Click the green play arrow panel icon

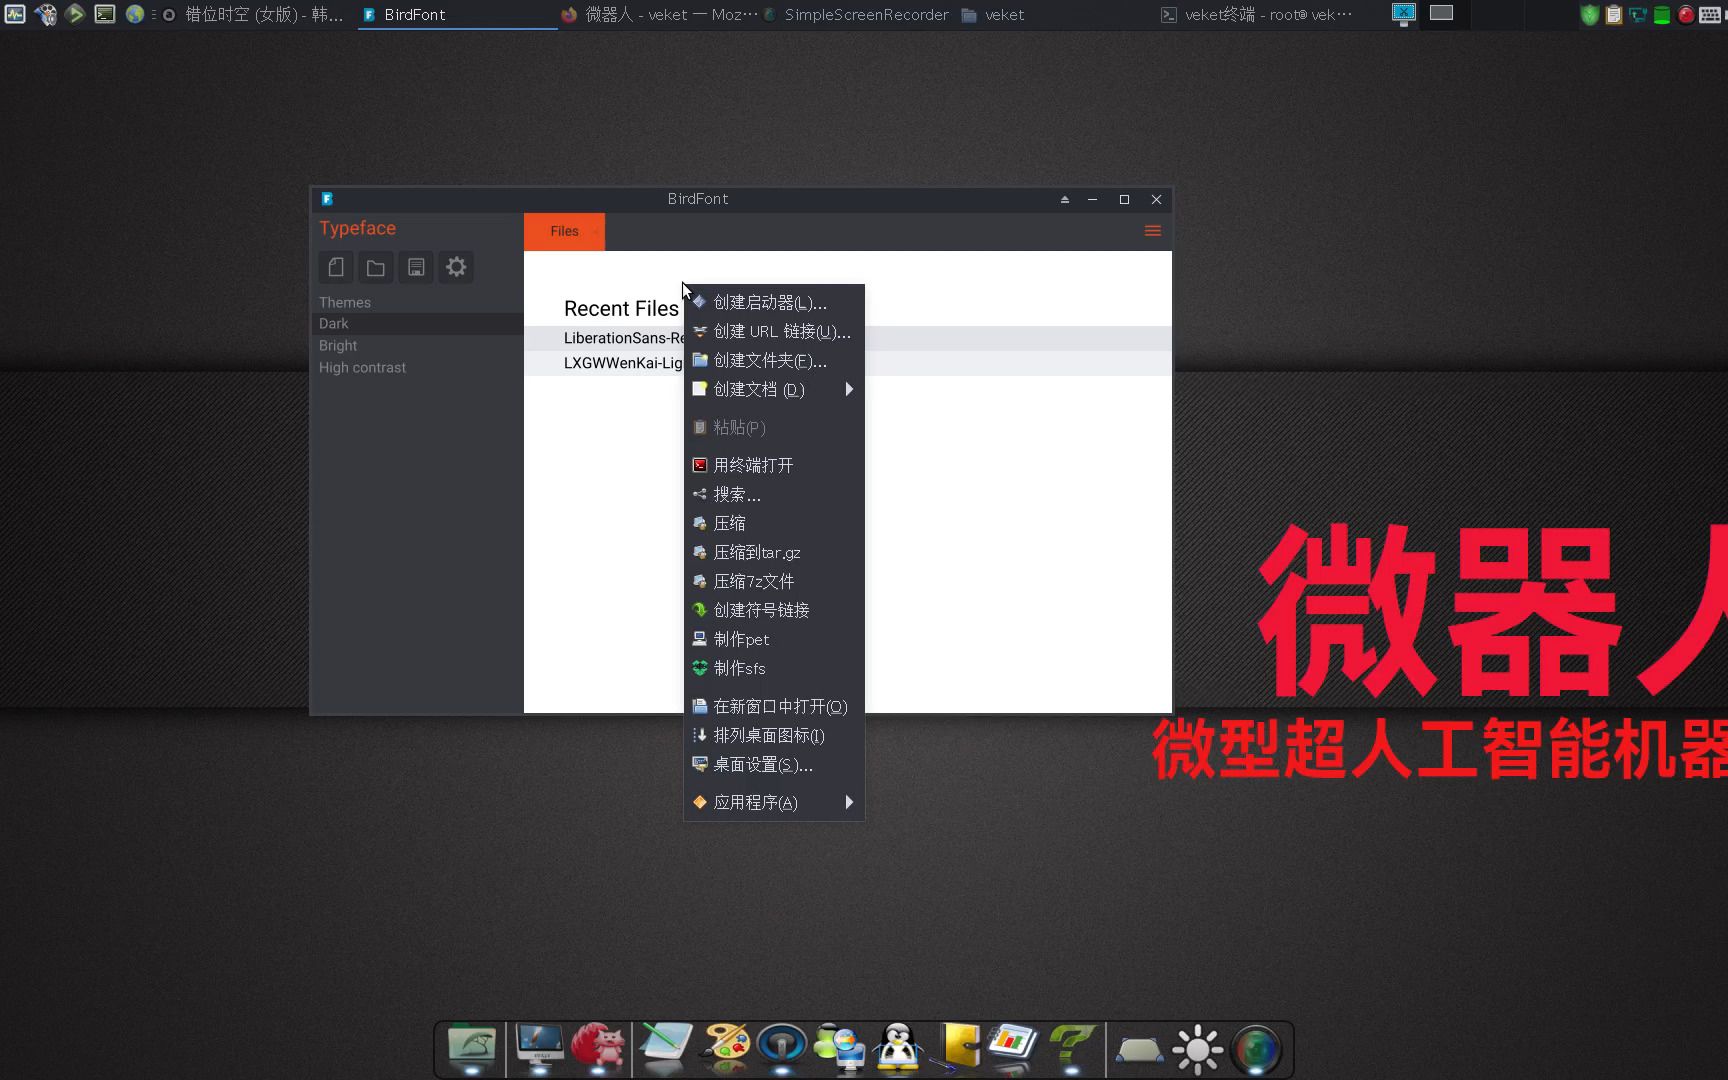click(75, 14)
